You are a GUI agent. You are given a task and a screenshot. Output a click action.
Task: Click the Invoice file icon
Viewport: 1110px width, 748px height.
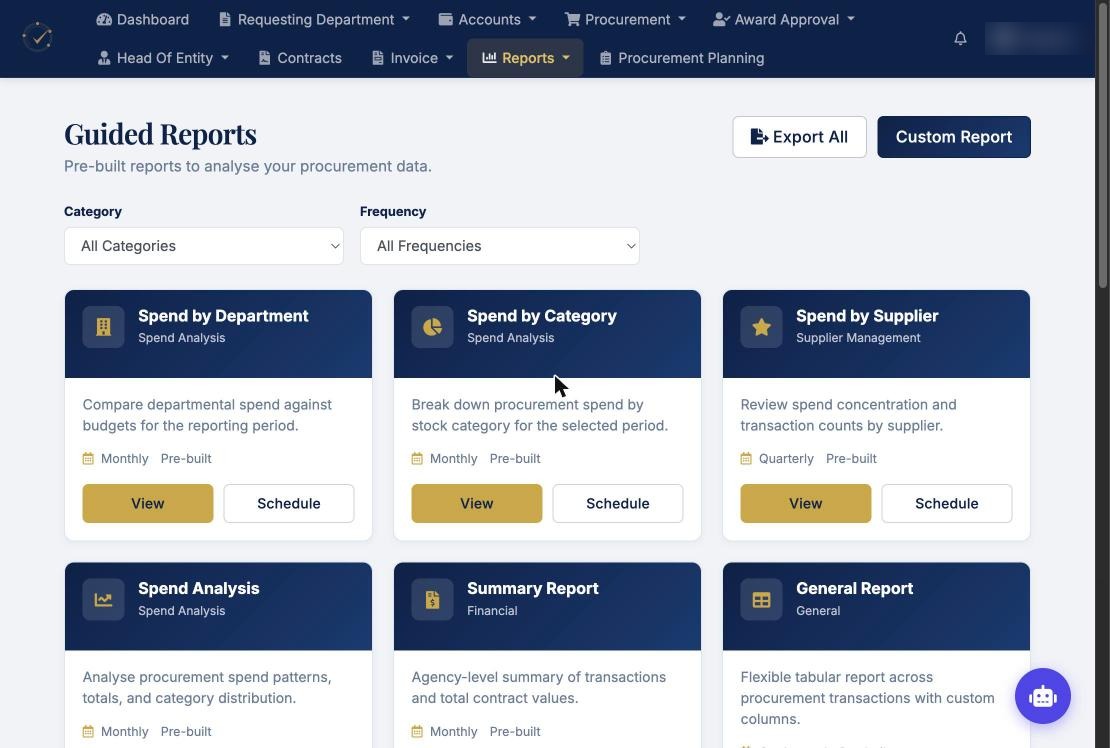coord(377,58)
